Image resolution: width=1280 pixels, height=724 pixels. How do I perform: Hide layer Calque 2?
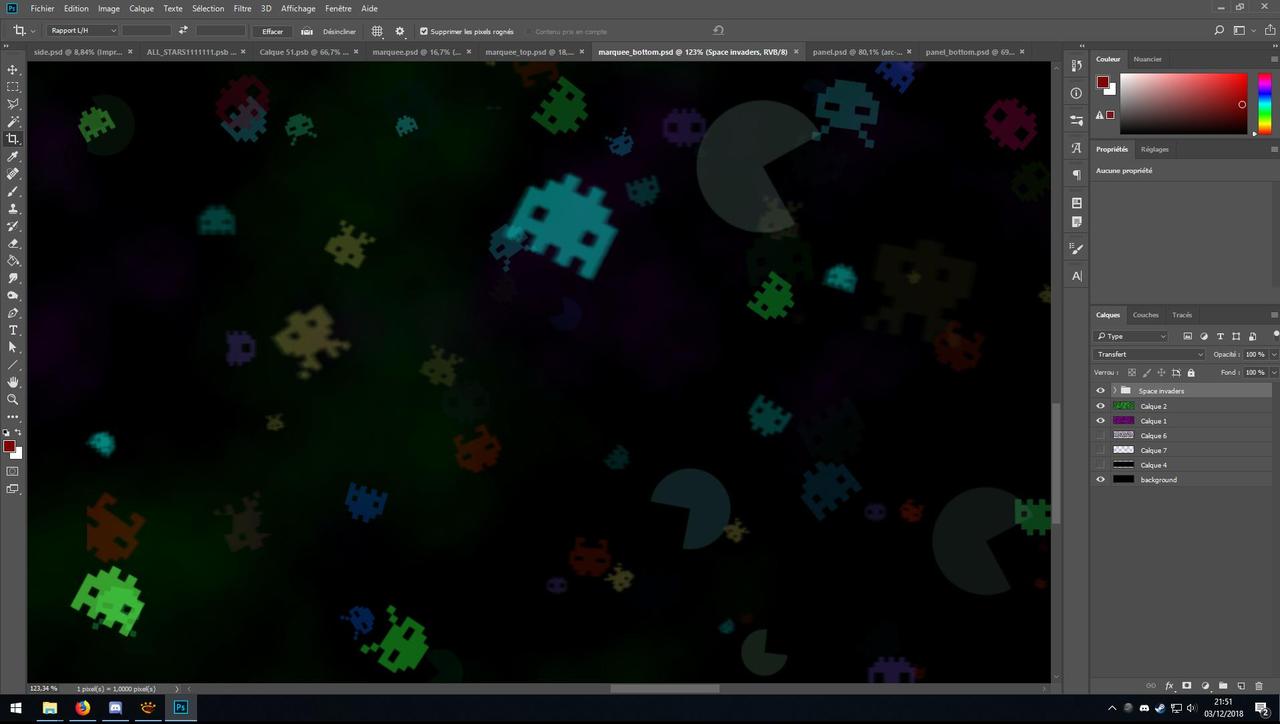pos(1101,406)
